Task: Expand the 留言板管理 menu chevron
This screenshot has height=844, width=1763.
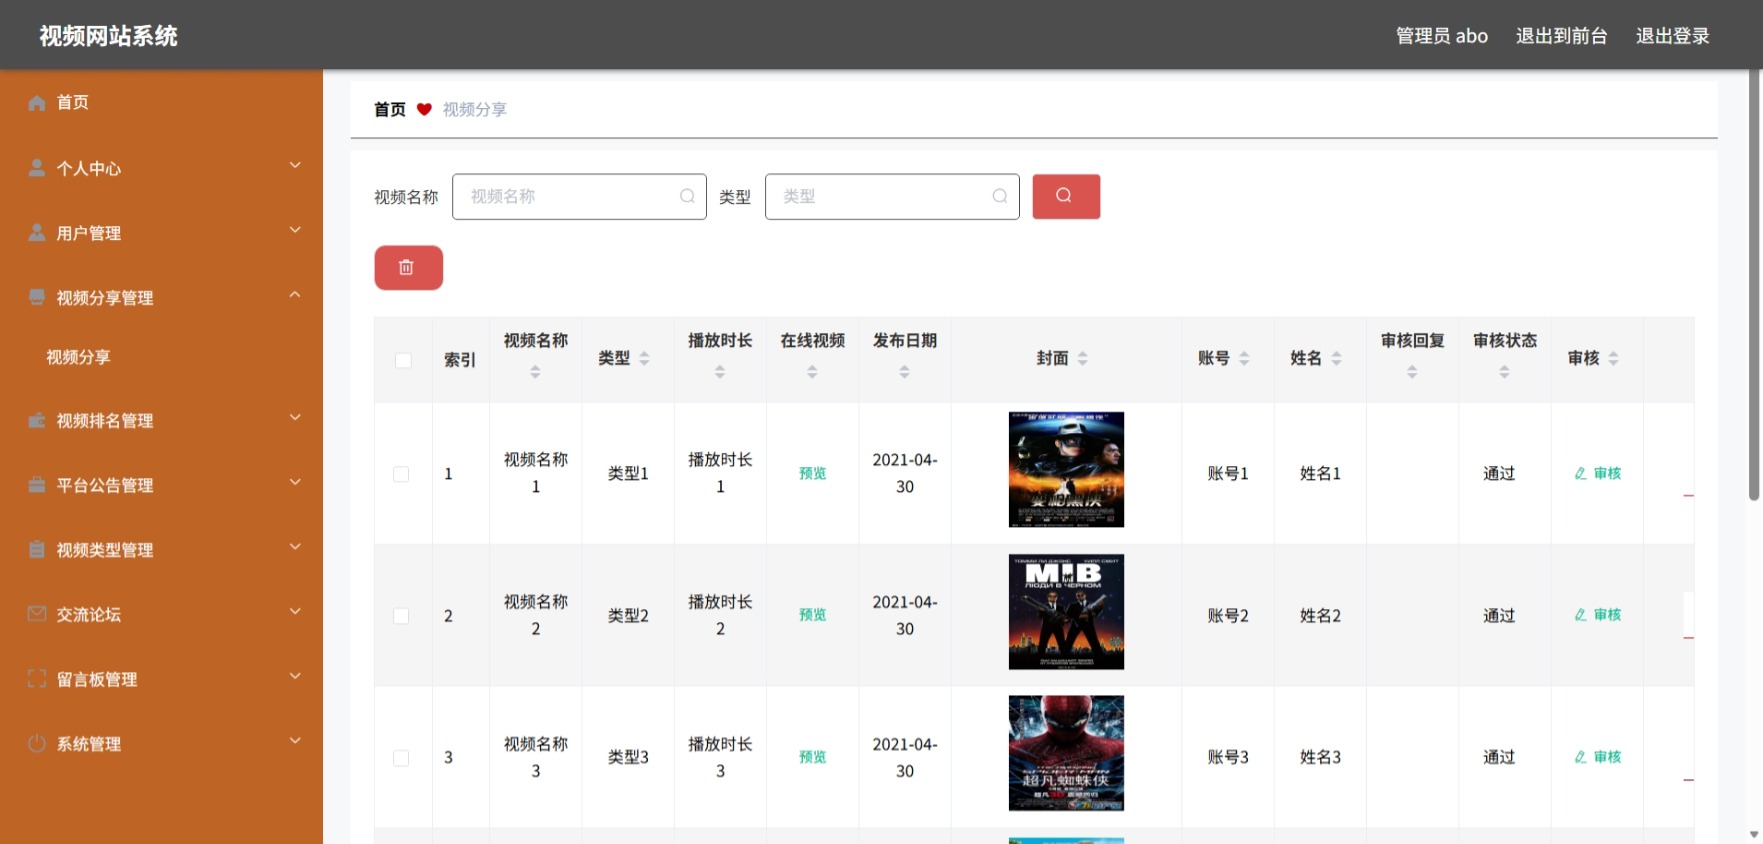Action: pos(295,676)
